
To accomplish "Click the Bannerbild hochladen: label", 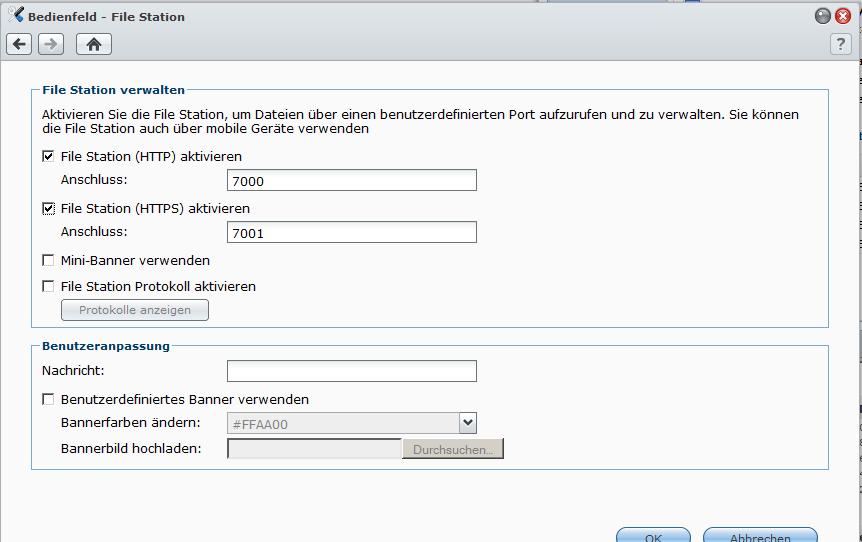I will [131, 449].
